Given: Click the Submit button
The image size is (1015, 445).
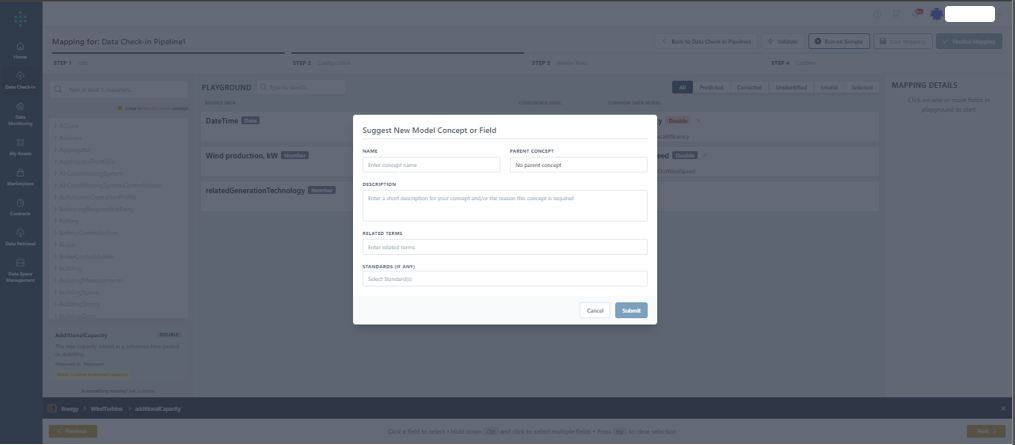Looking at the screenshot, I should coord(631,310).
